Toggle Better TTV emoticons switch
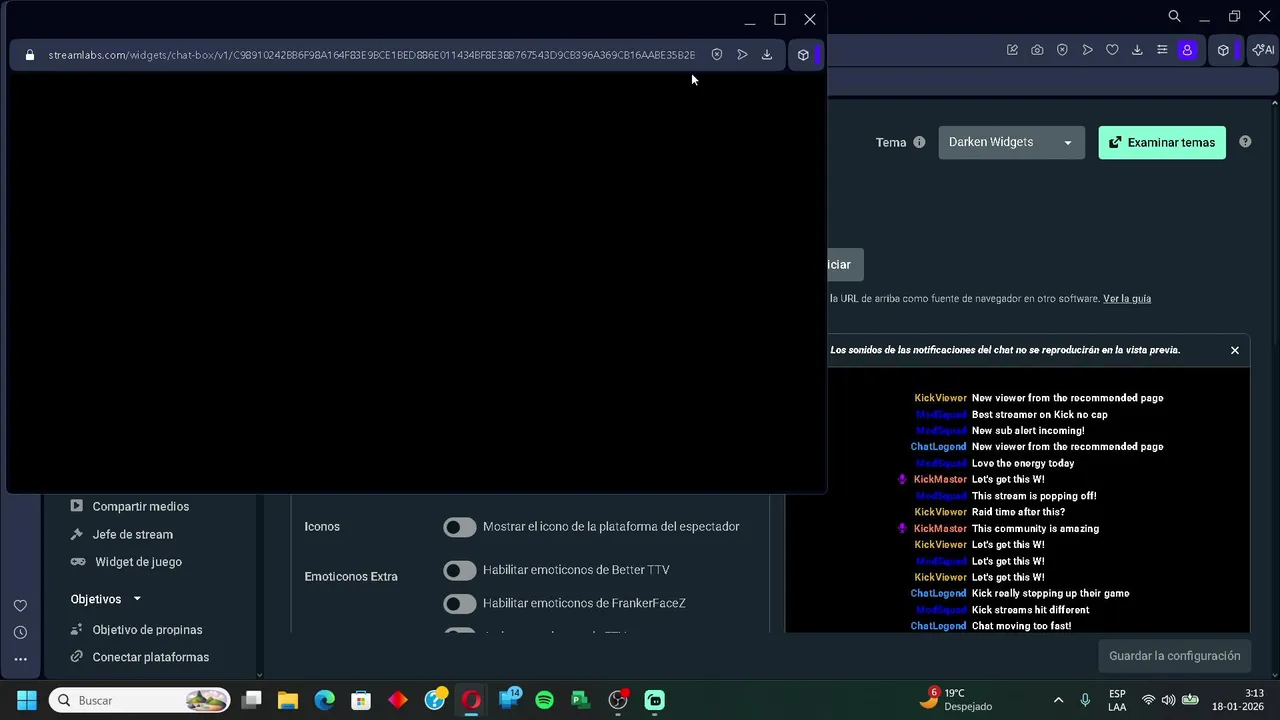The image size is (1280, 720). click(460, 570)
